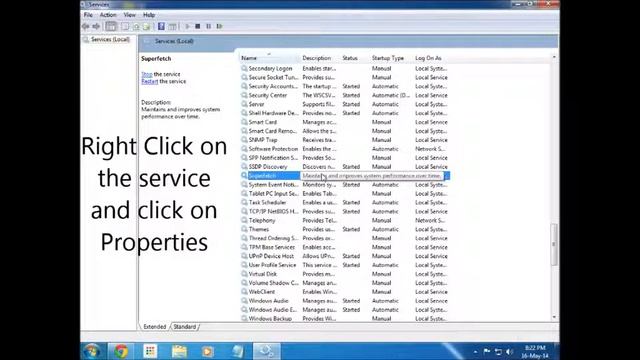Screen dimensions: 640x360
Task: Open the File menu
Action: pyautogui.click(x=88, y=15)
